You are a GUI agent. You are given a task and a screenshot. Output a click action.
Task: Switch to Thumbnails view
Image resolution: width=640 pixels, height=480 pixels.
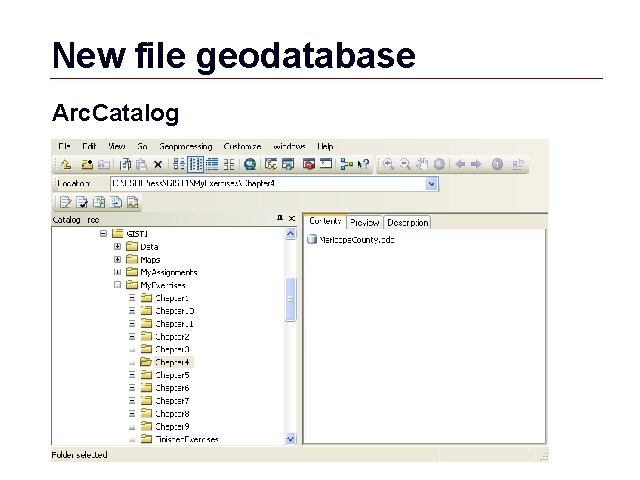click(x=229, y=164)
